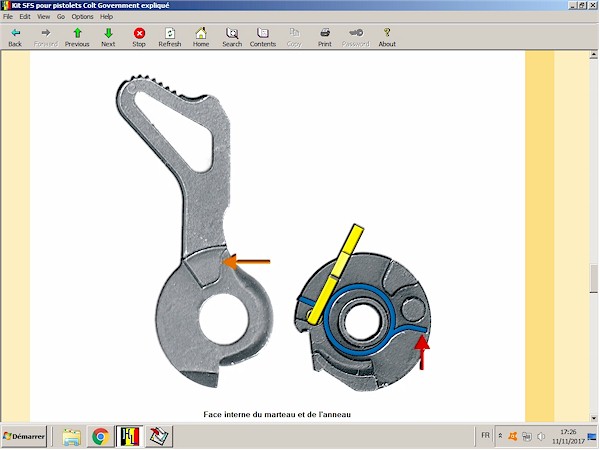This screenshot has height=450, width=600.
Task: Open the About dialog
Action: [x=387, y=38]
